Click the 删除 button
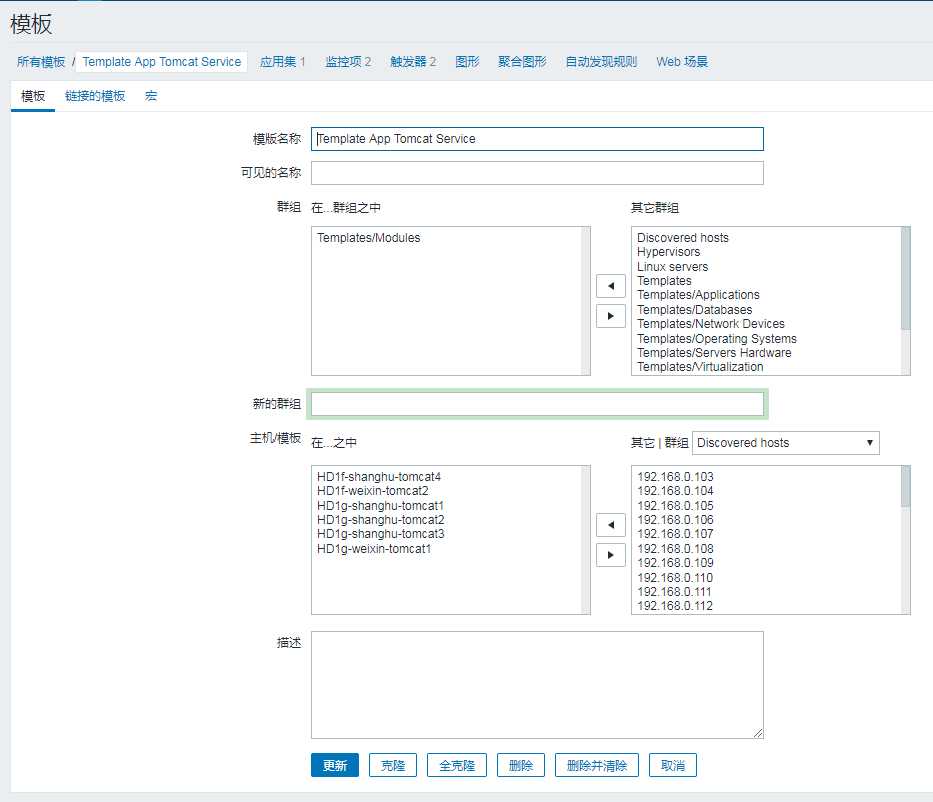Image resolution: width=933 pixels, height=802 pixels. (521, 765)
